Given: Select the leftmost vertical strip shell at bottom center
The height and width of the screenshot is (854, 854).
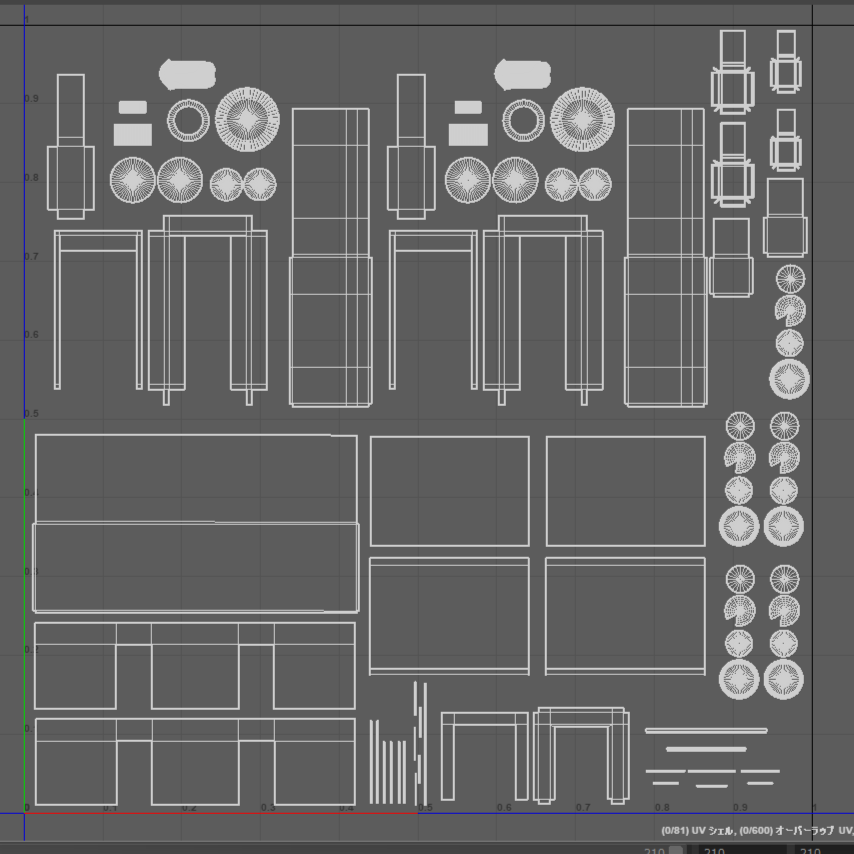Looking at the screenshot, I should (x=372, y=760).
